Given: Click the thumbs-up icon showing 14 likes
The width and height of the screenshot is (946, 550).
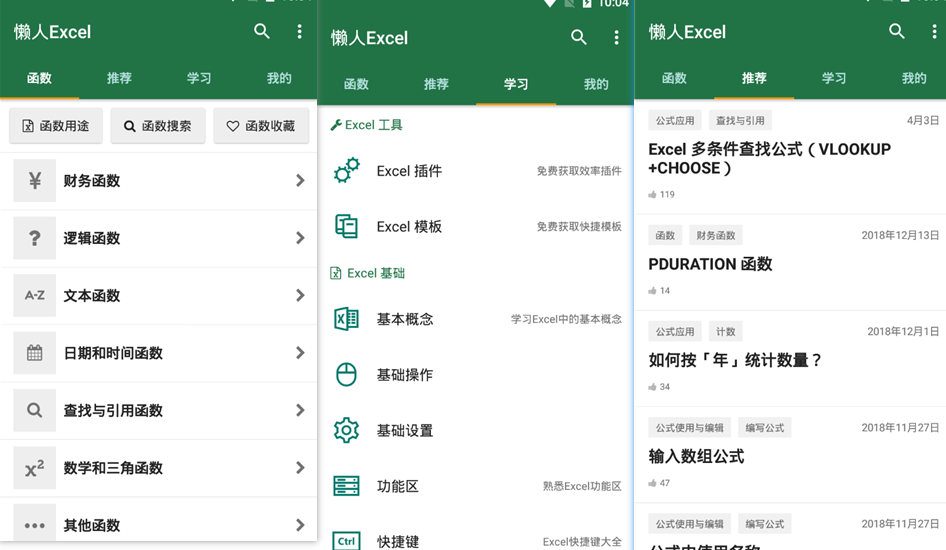Looking at the screenshot, I should [x=652, y=291].
